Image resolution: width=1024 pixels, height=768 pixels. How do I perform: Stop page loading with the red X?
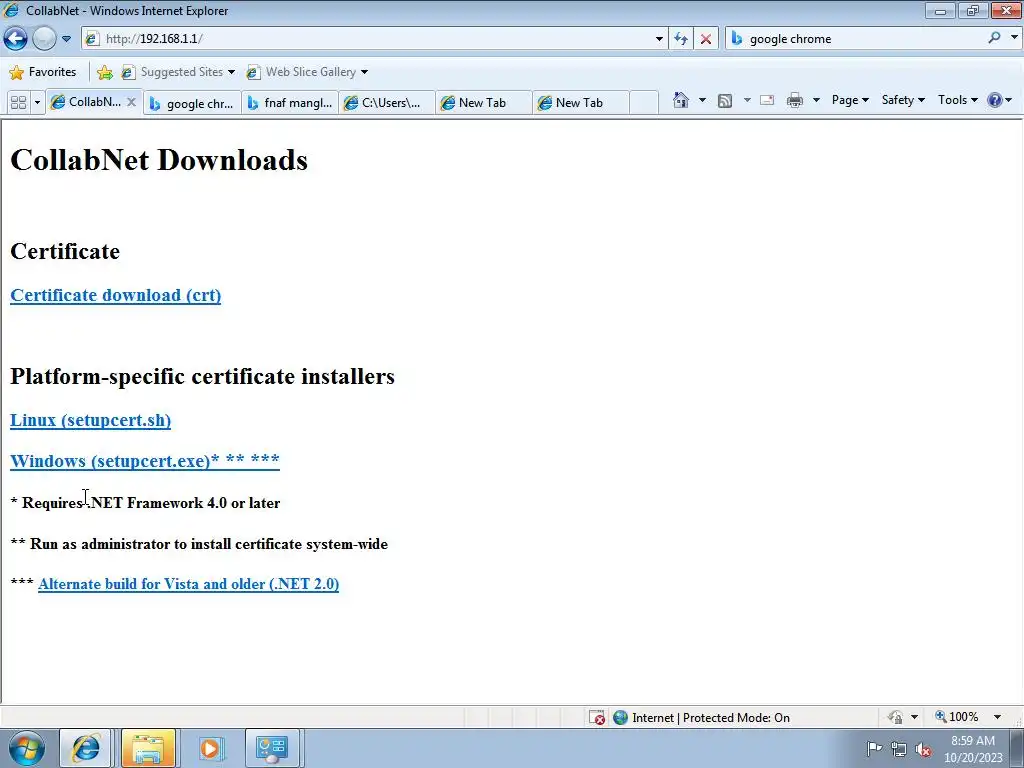pos(706,39)
